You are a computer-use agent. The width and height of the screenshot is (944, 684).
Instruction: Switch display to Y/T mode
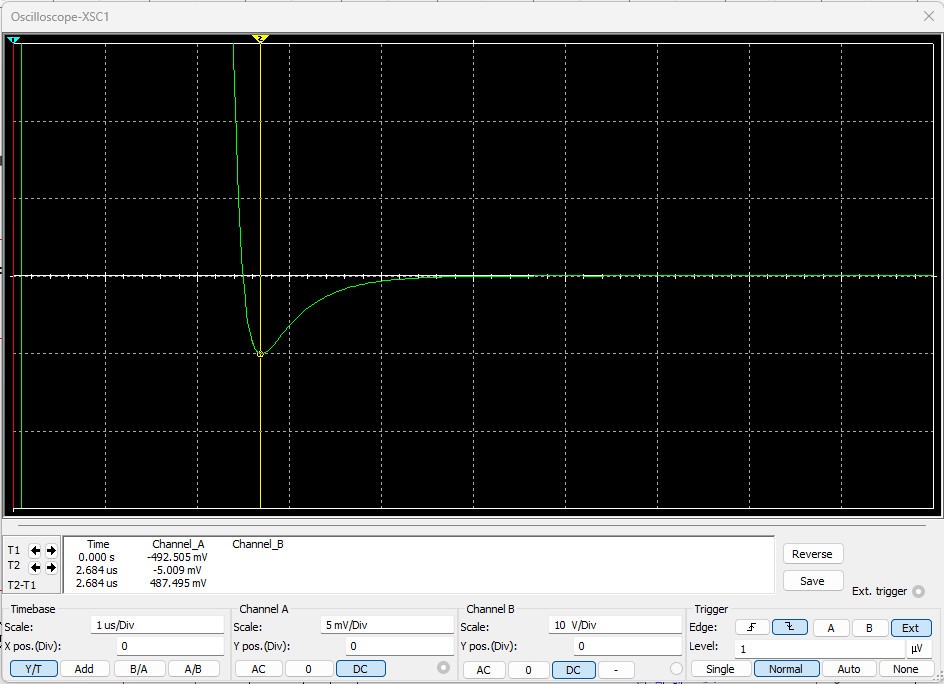pos(34,669)
